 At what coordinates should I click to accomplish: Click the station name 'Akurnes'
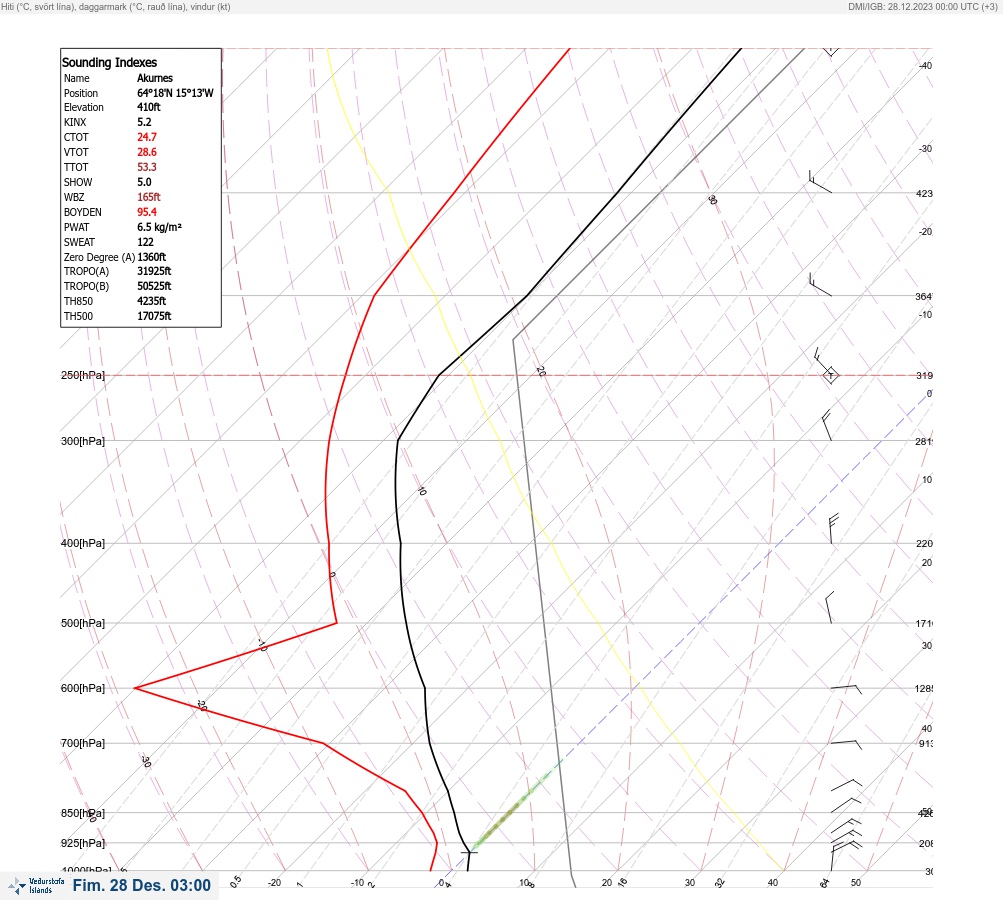pyautogui.click(x=155, y=78)
